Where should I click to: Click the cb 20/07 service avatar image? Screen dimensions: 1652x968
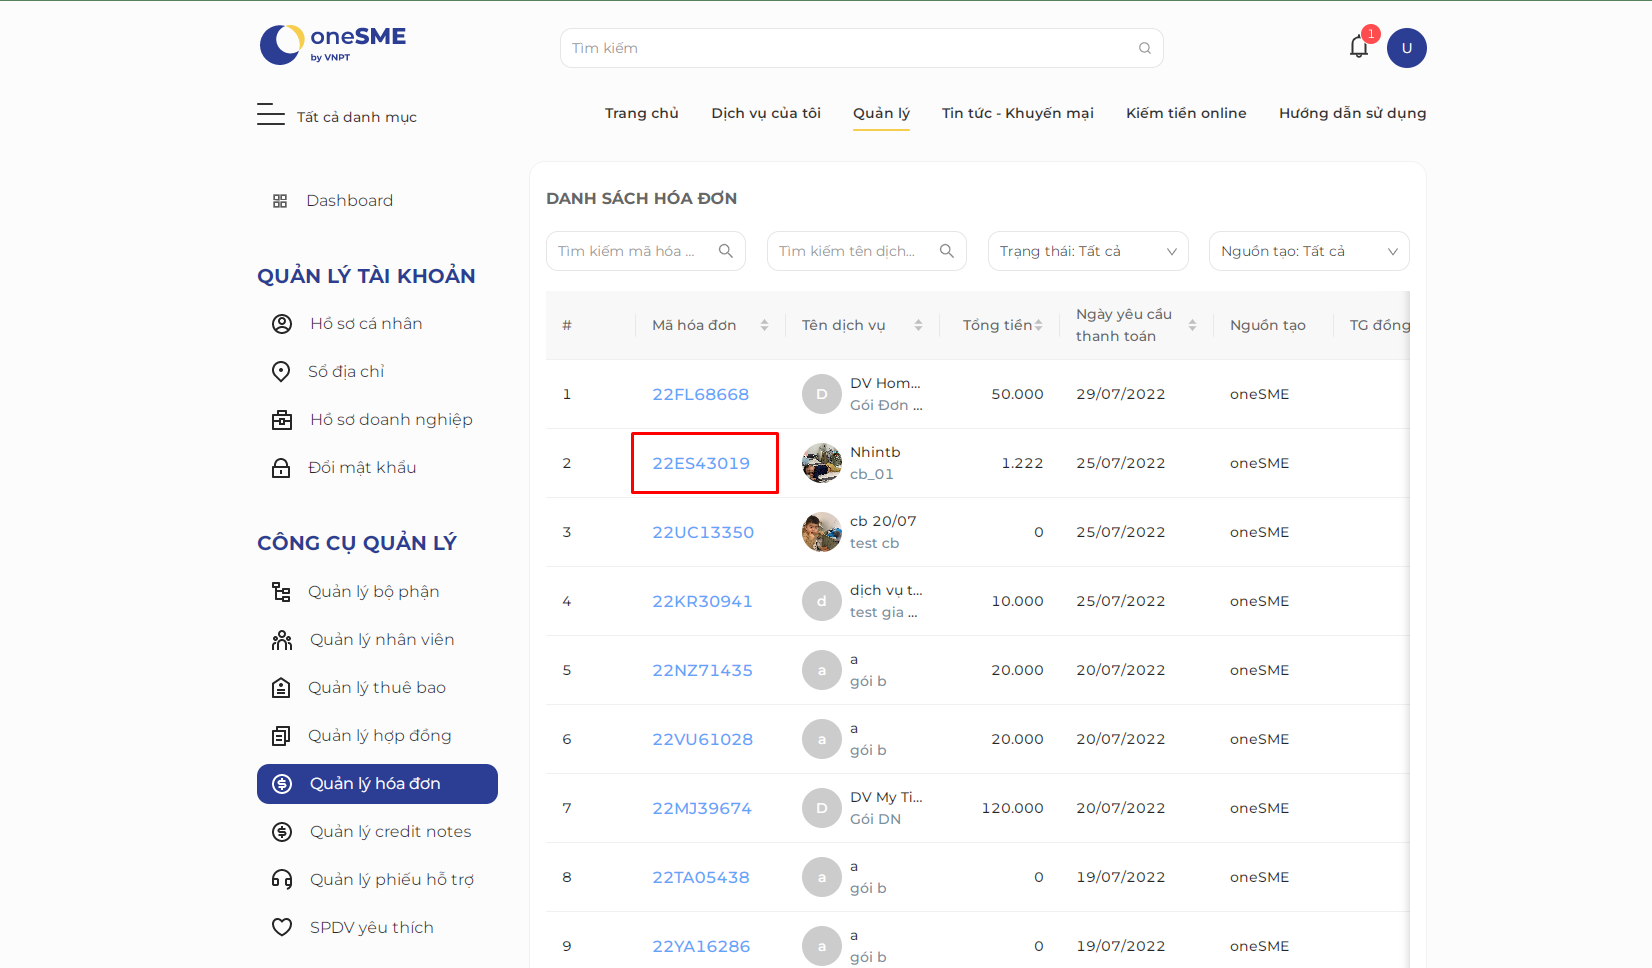click(822, 532)
